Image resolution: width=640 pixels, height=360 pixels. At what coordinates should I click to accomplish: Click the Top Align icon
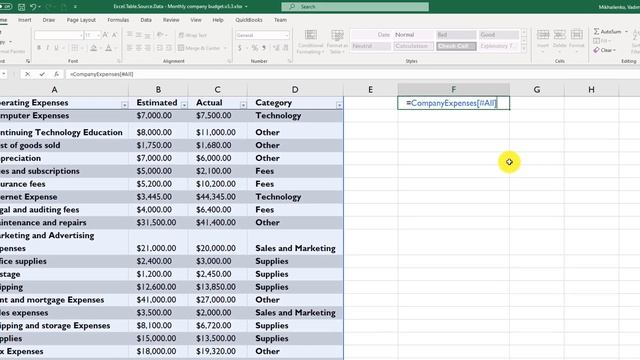point(130,35)
